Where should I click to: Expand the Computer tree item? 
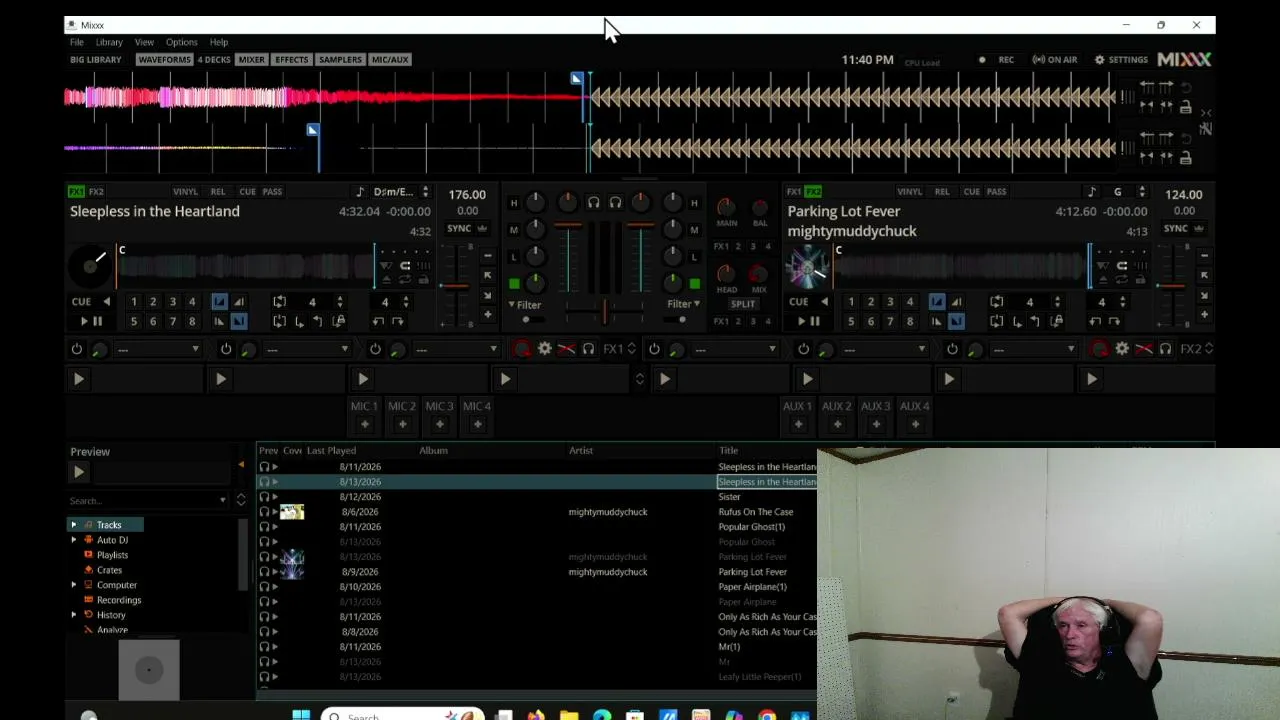(73, 585)
